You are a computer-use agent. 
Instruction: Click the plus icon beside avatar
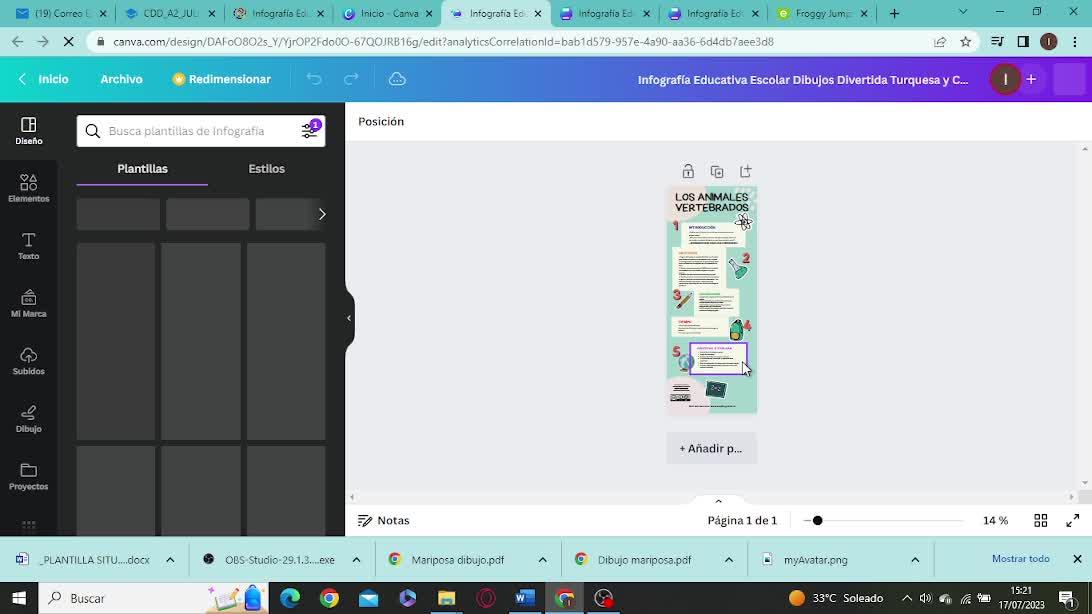tap(1031, 79)
